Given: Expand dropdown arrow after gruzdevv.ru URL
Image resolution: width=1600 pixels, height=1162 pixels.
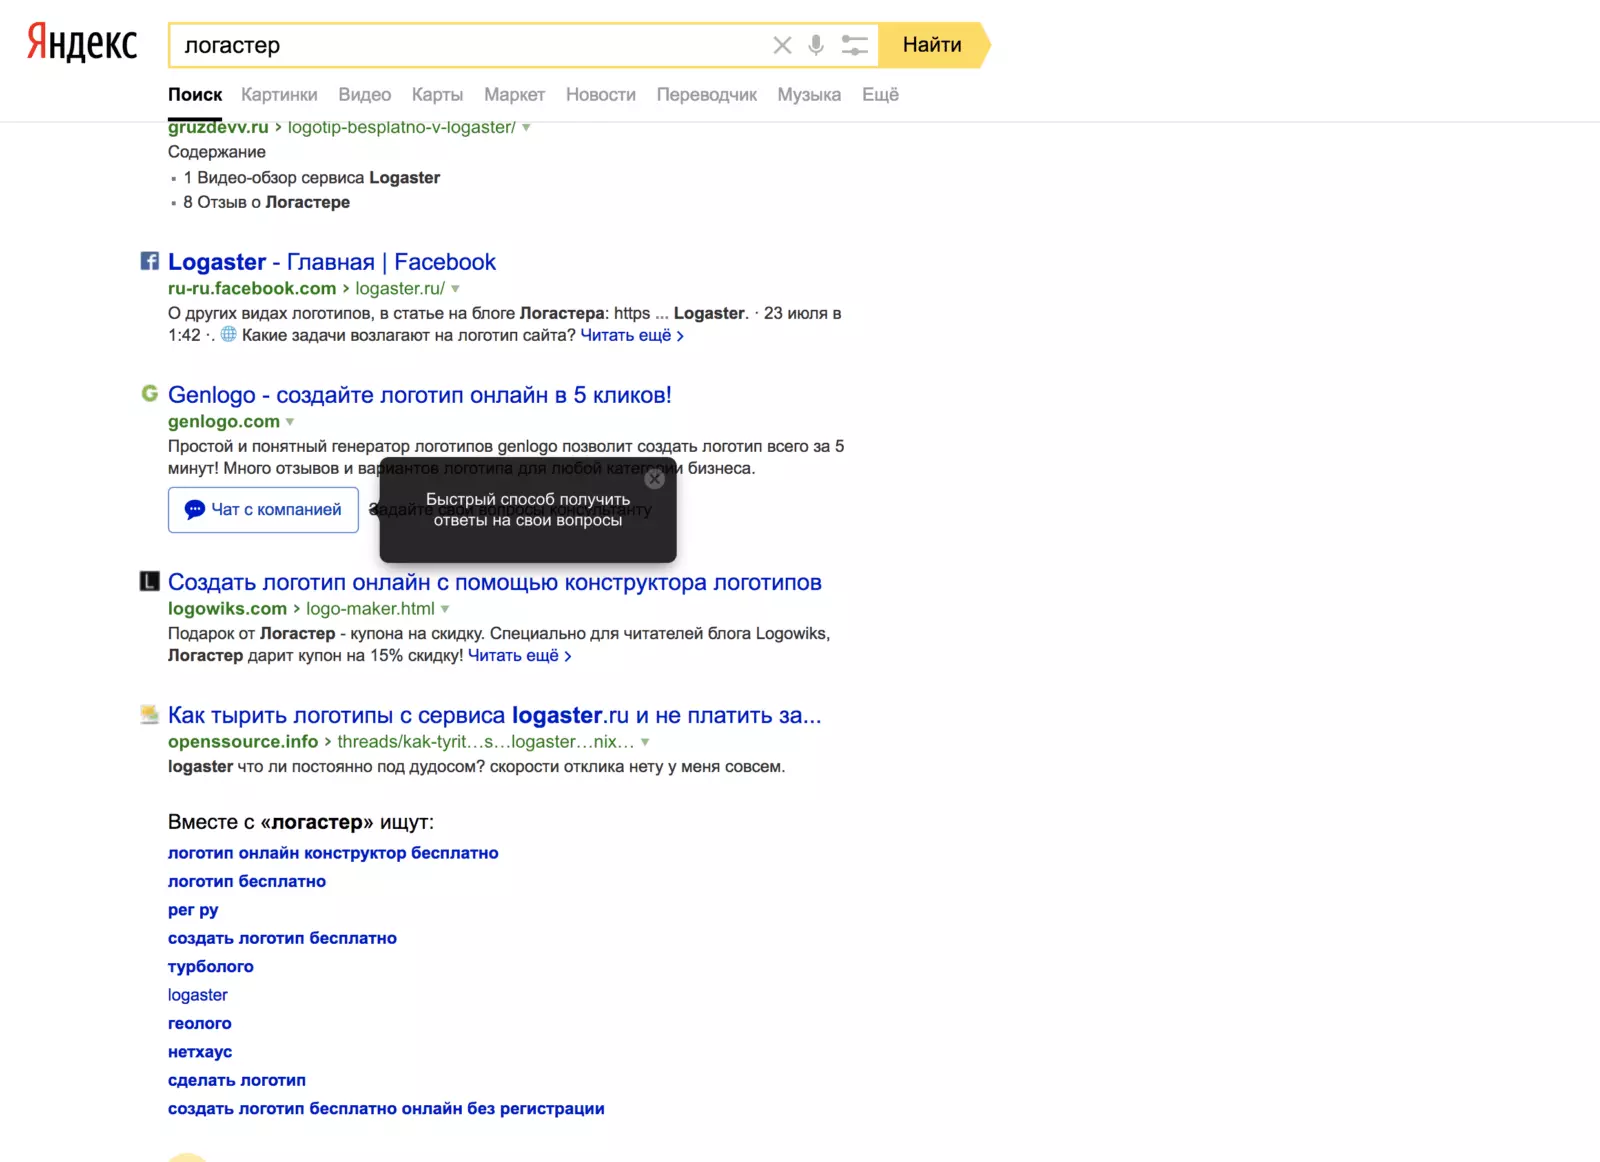Looking at the screenshot, I should 526,128.
